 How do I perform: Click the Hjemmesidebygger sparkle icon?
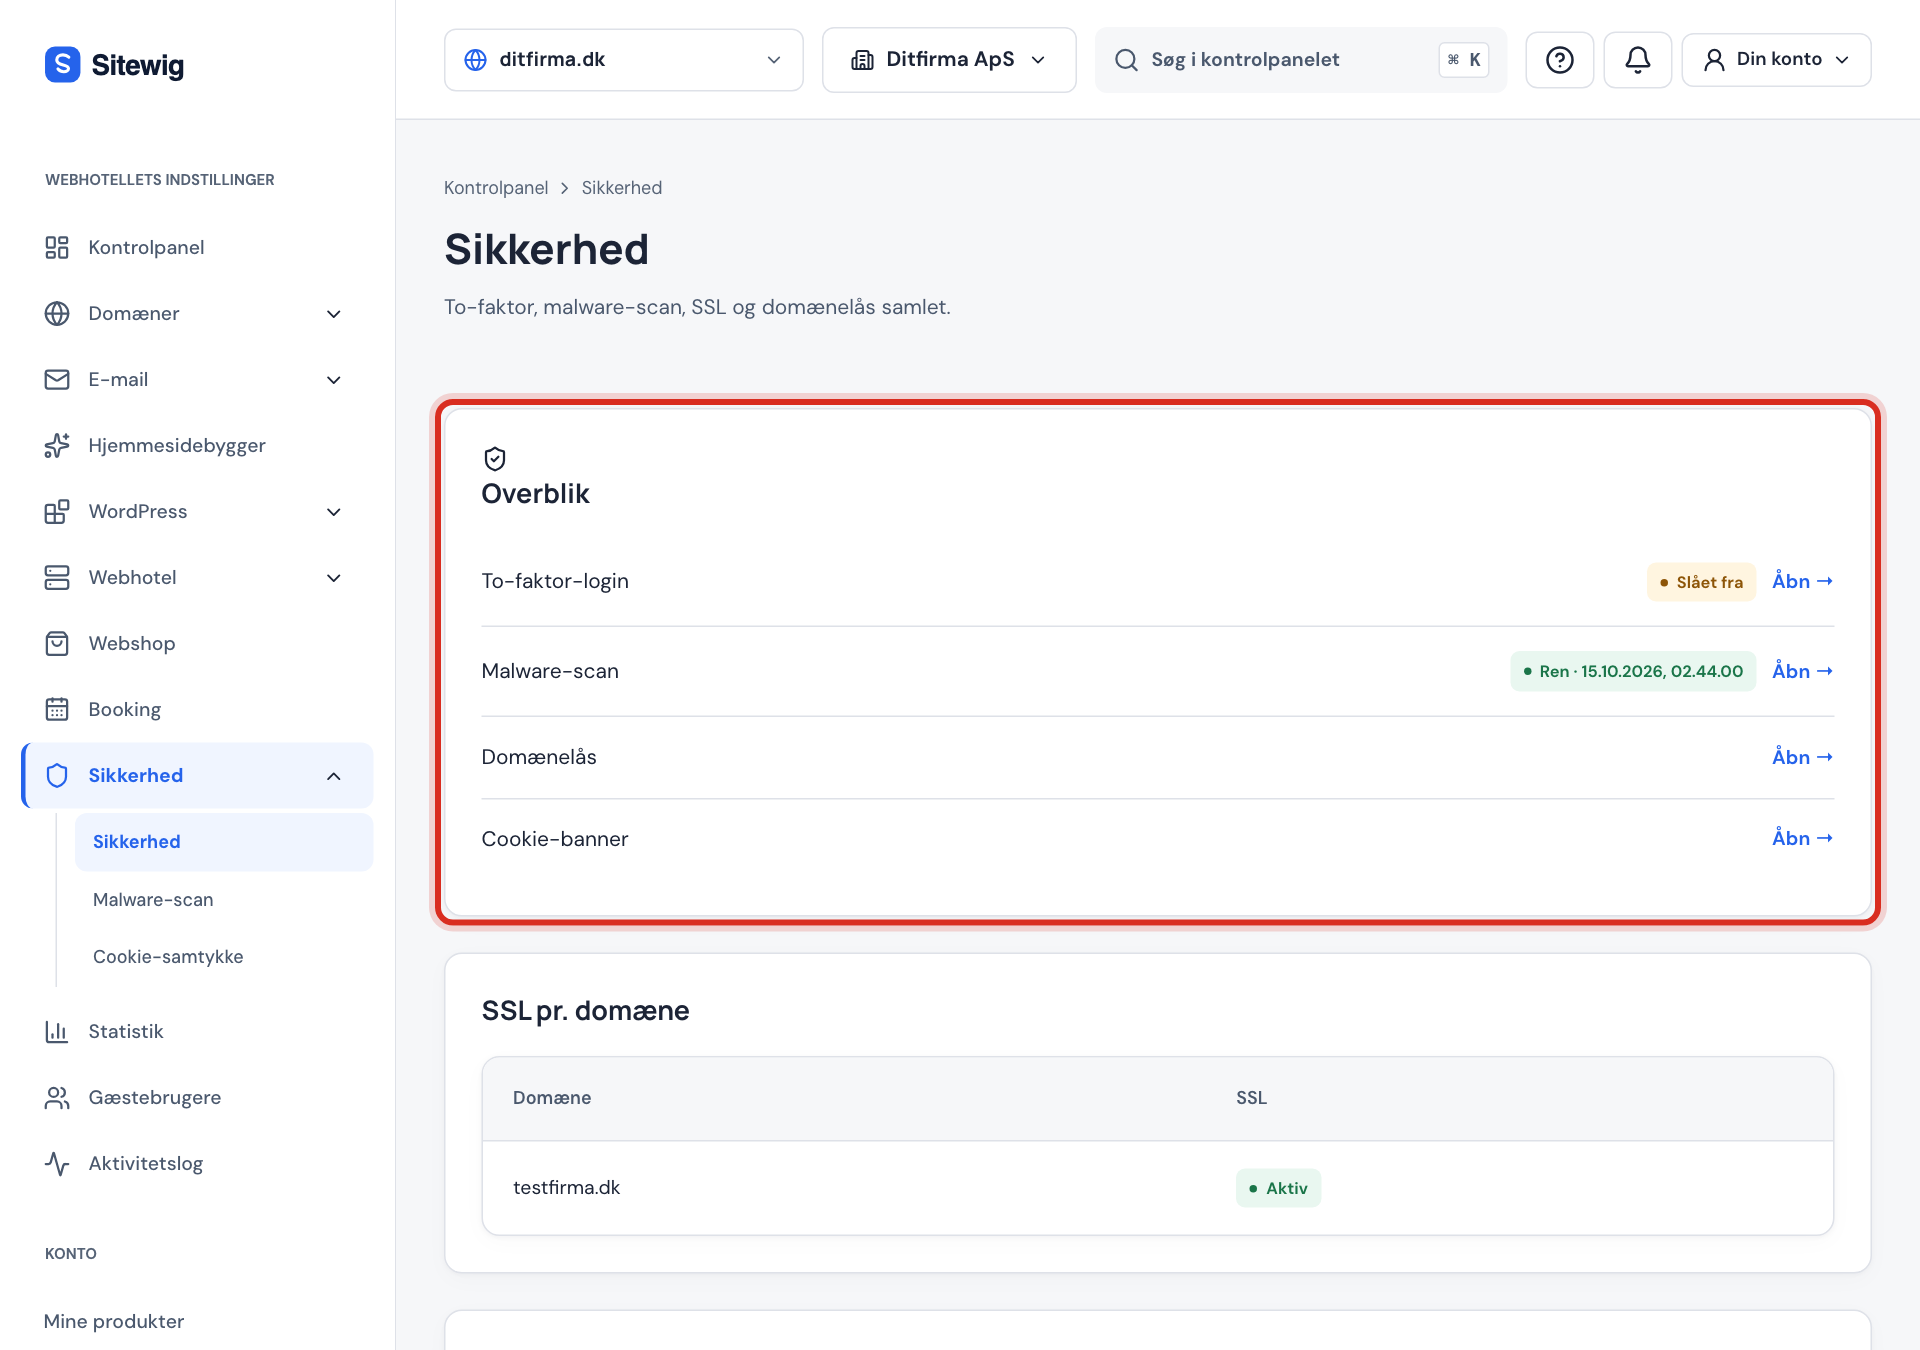click(57, 445)
